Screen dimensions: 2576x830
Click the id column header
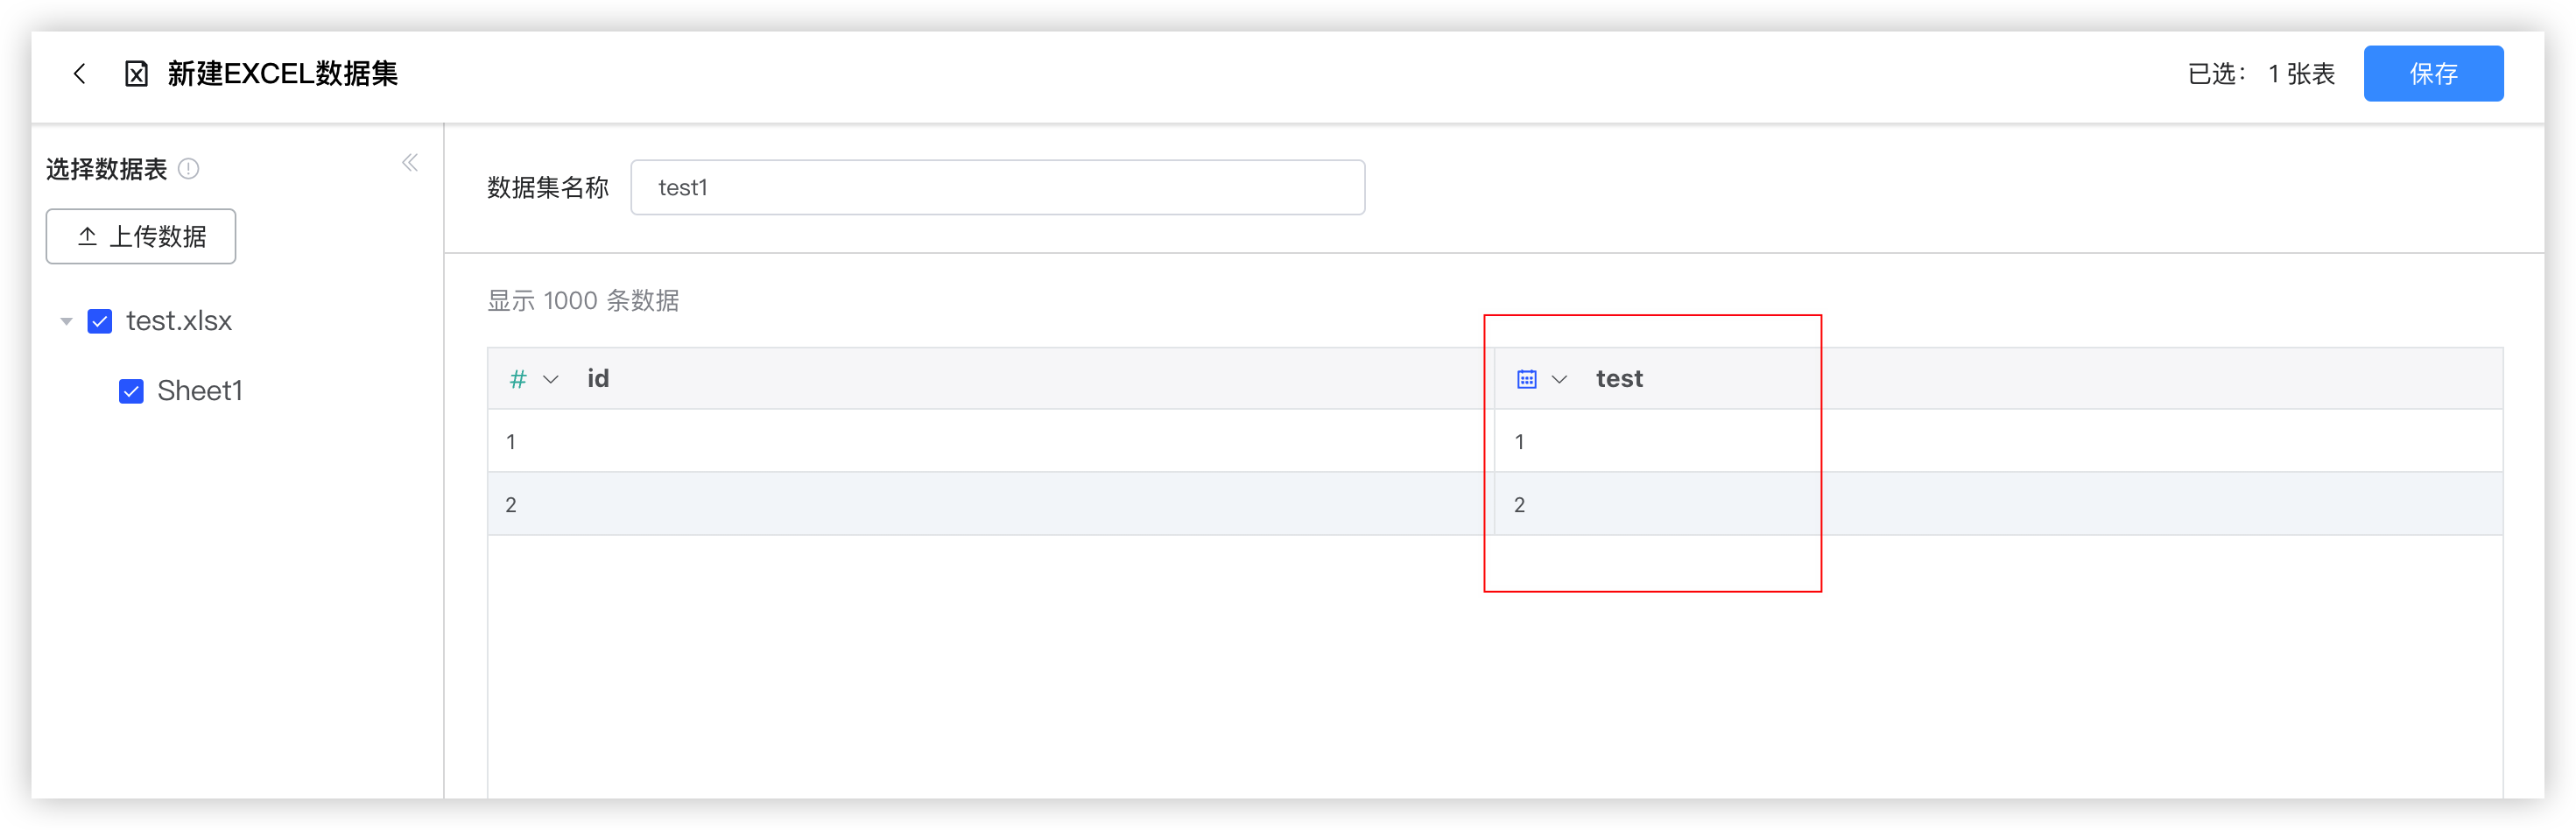coord(598,378)
